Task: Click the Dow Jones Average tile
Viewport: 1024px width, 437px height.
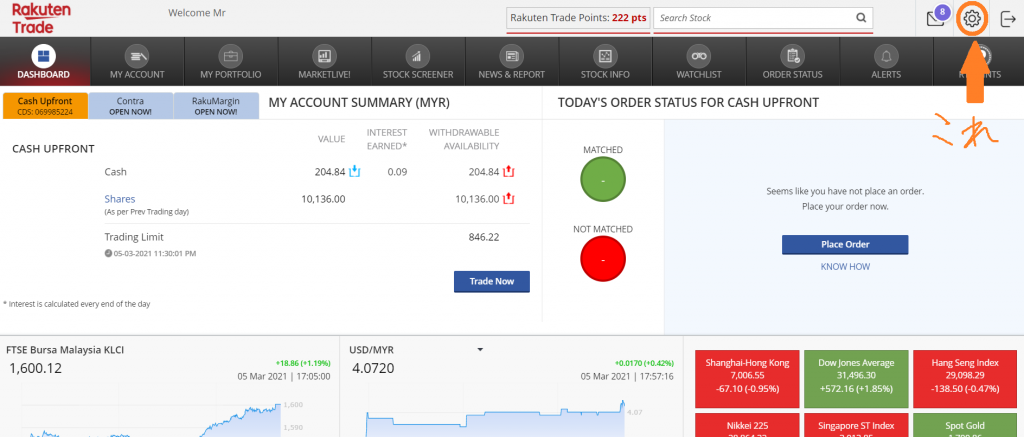Action: point(856,380)
